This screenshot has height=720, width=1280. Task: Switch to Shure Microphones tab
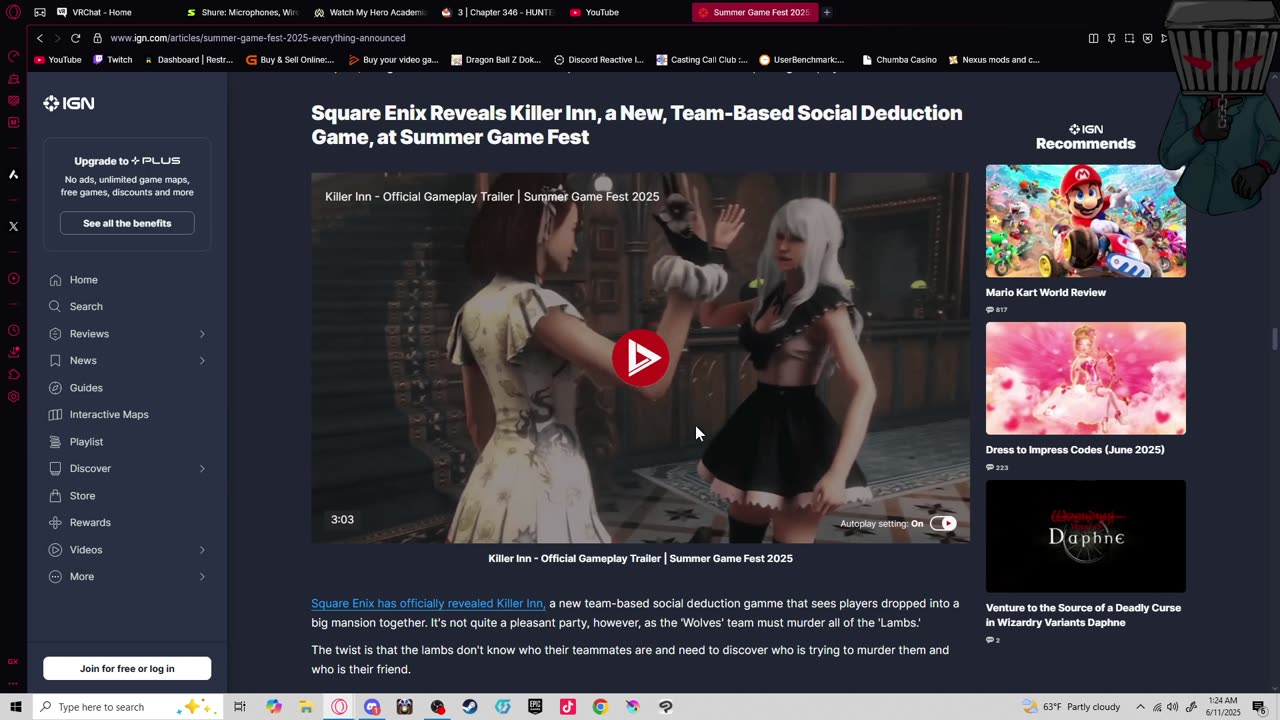[x=245, y=12]
